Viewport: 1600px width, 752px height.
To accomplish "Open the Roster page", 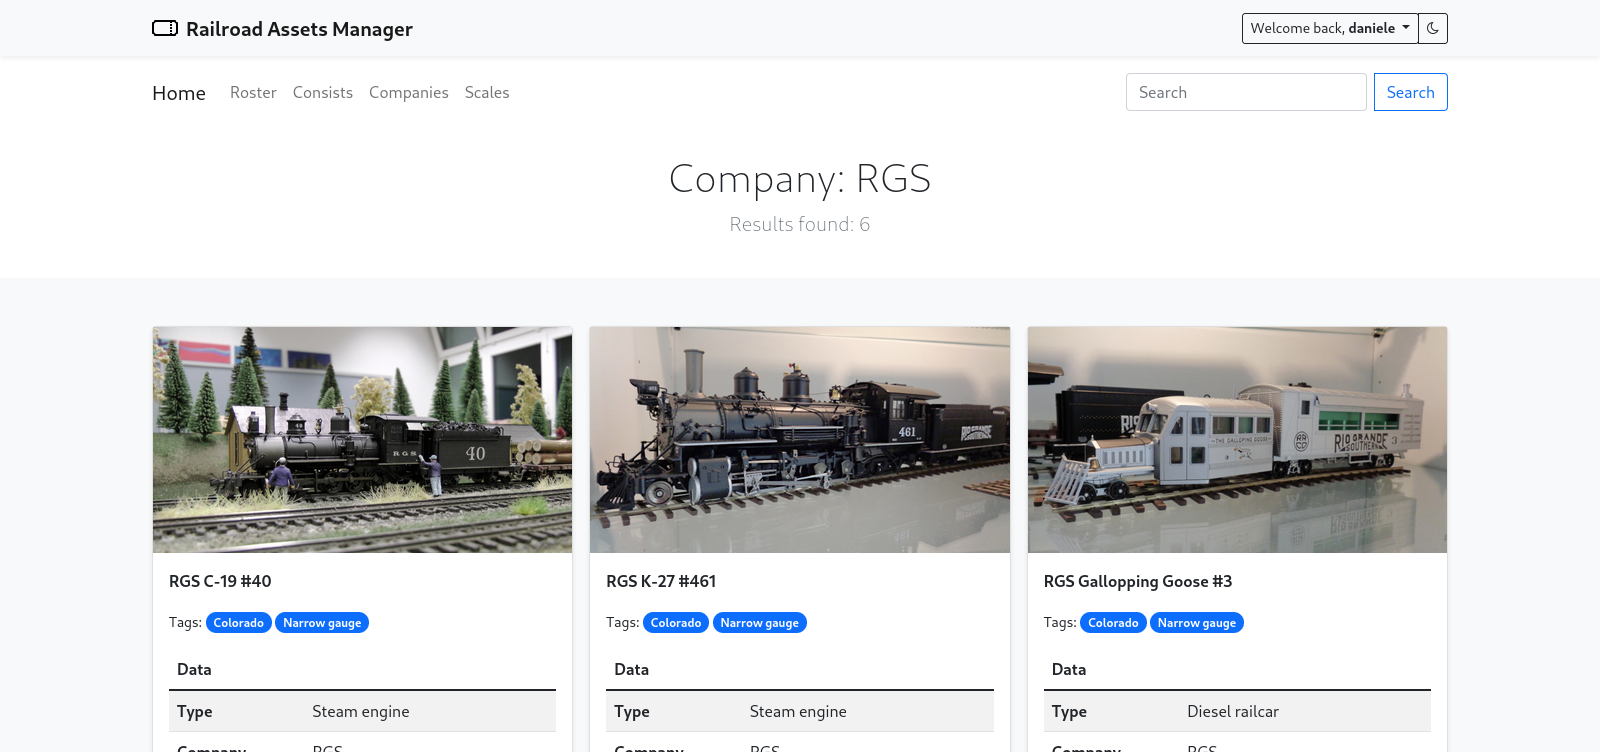I will [253, 92].
